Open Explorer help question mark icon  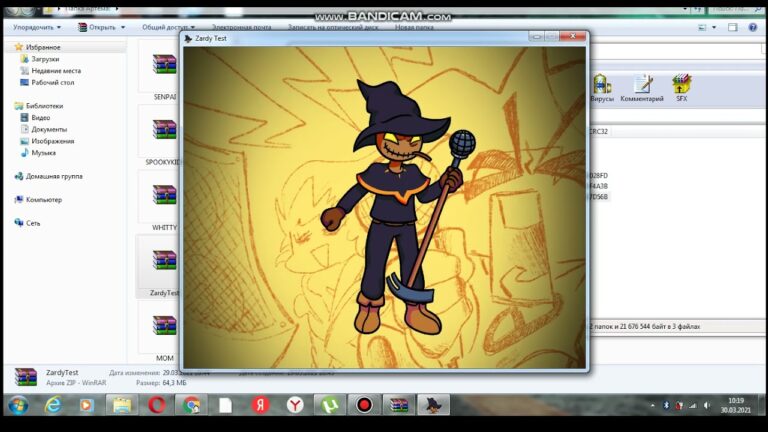coord(753,27)
